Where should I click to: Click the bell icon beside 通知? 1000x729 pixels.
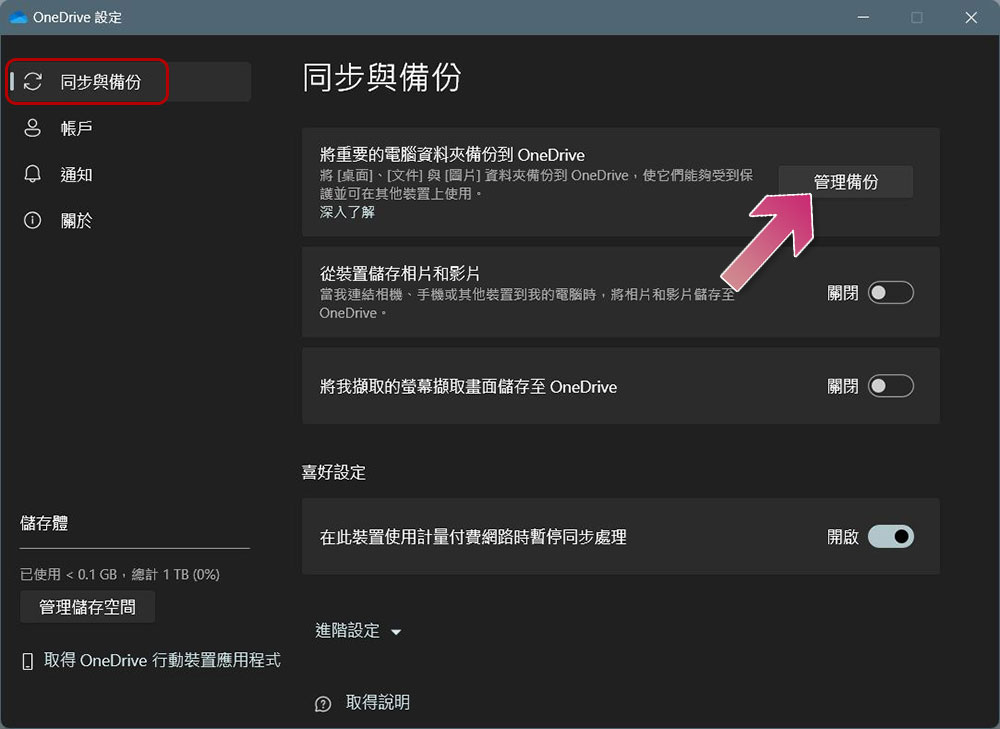(x=33, y=174)
